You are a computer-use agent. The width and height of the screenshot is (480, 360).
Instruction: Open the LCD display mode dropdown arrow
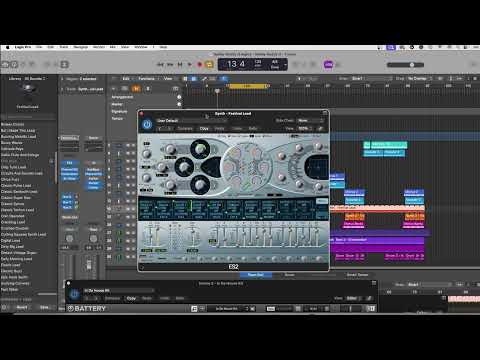285,65
